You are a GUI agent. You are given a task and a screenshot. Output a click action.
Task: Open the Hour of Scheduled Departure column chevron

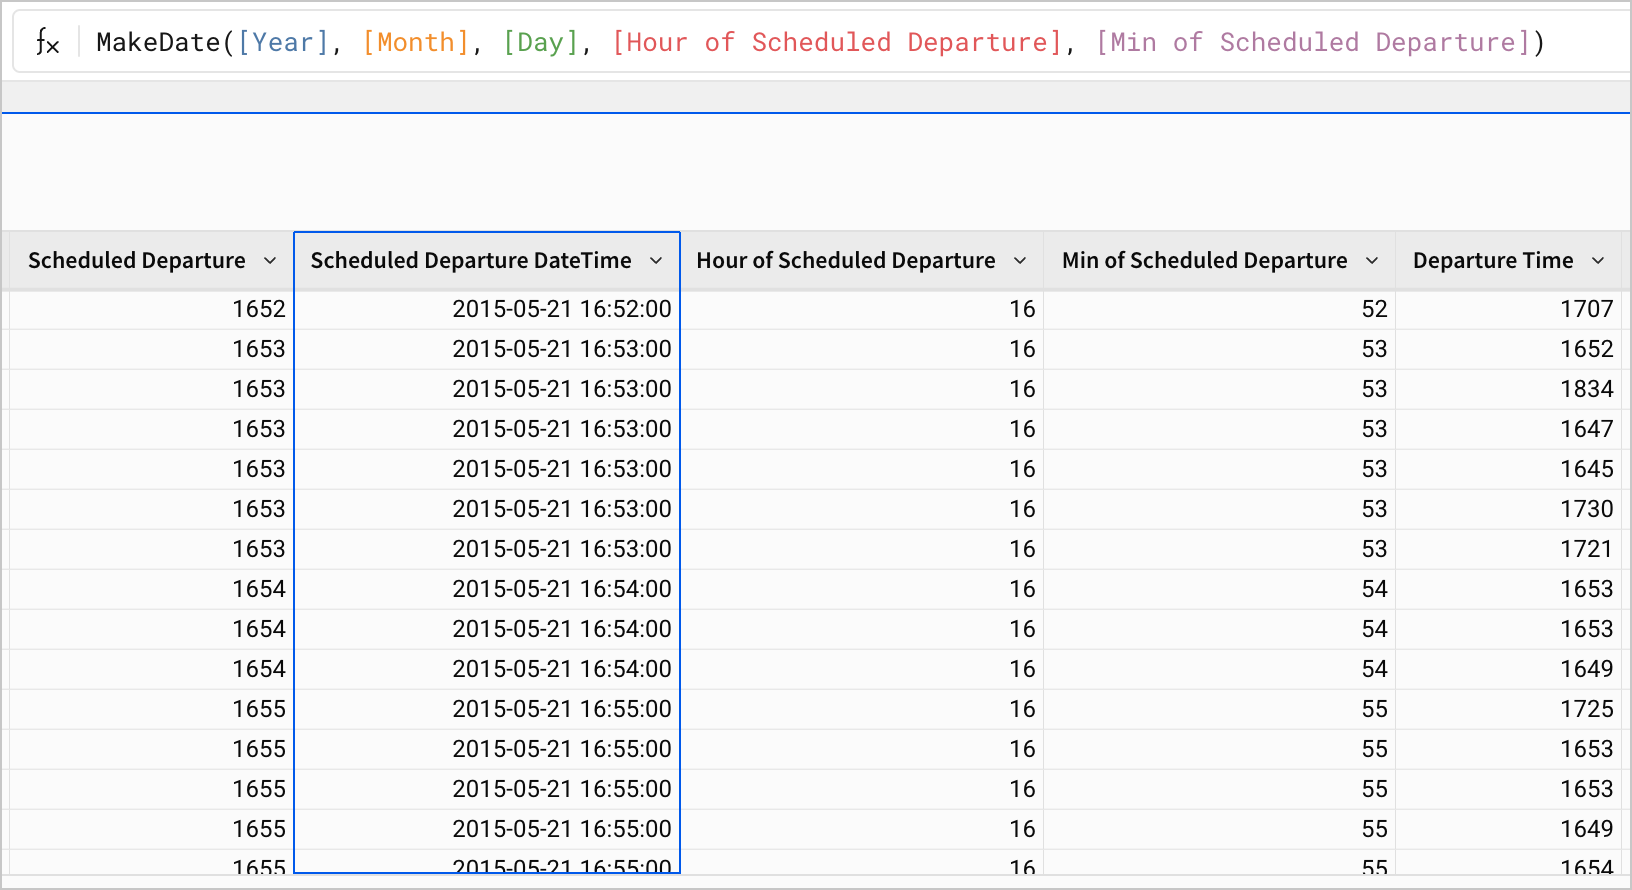pos(1020,261)
